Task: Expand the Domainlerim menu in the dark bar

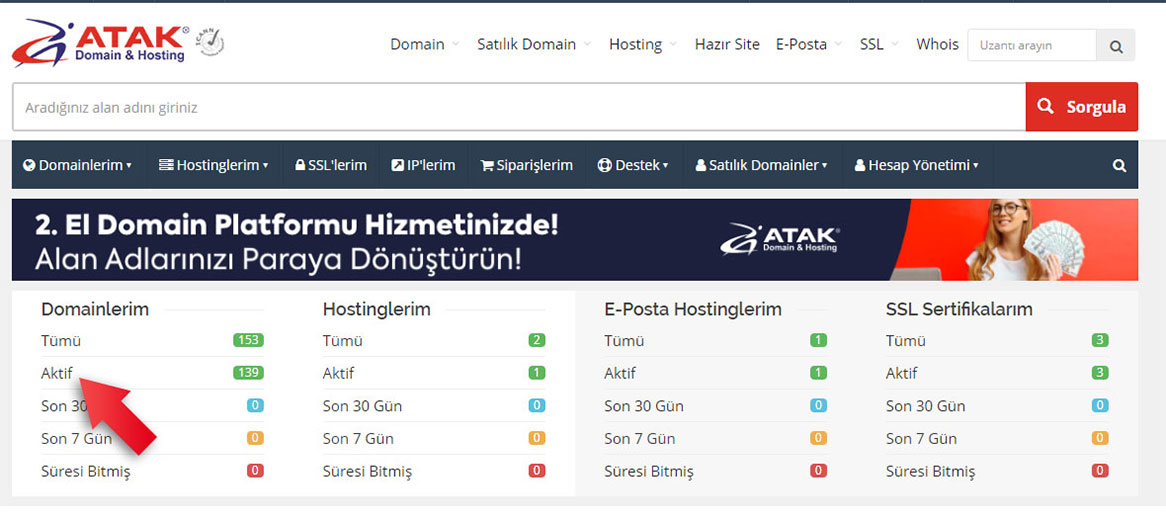Action: pos(77,165)
